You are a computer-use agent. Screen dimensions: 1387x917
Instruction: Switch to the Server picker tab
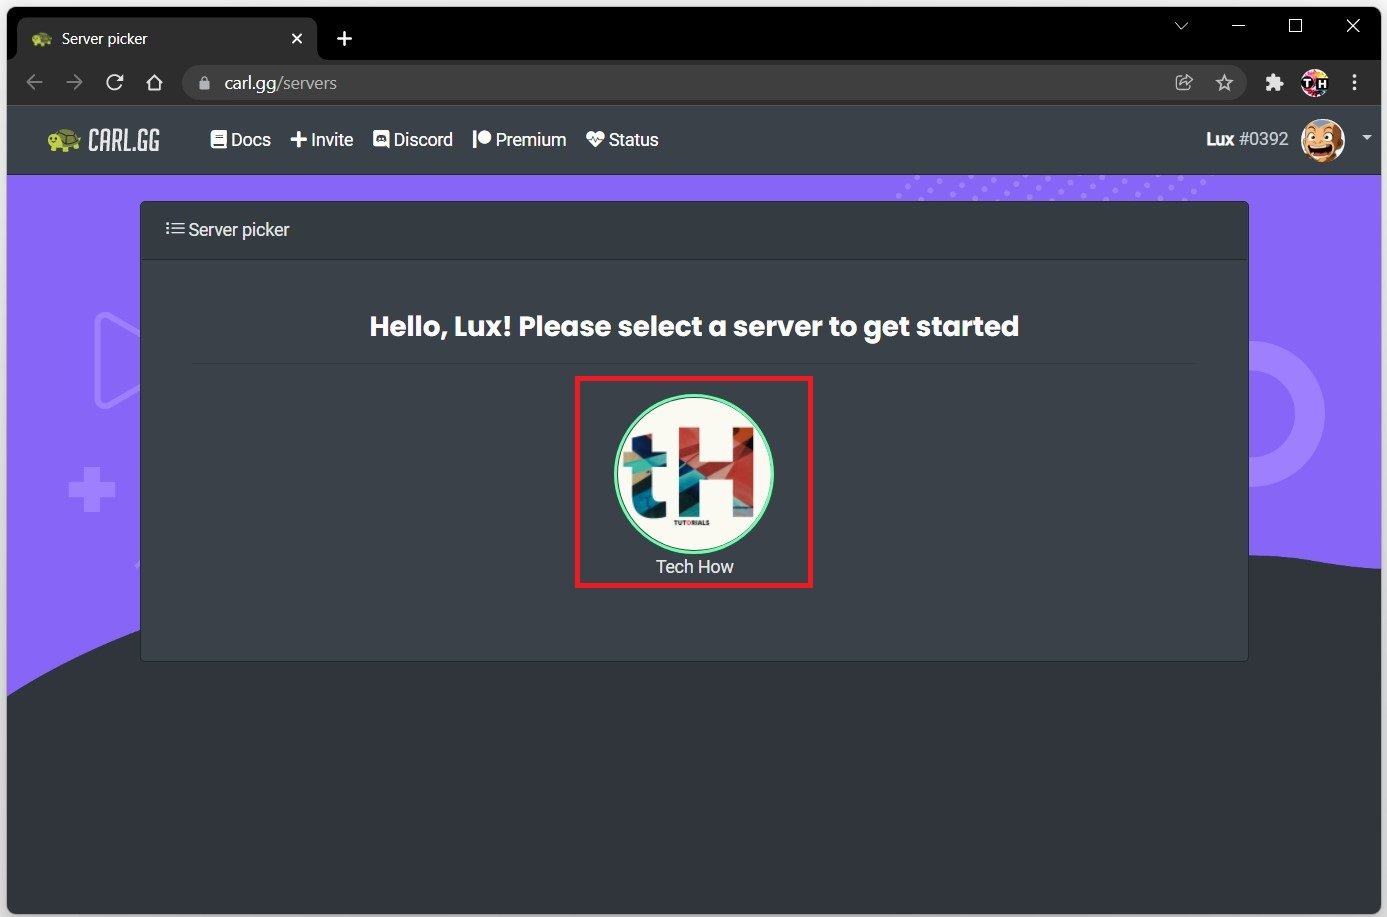point(167,39)
